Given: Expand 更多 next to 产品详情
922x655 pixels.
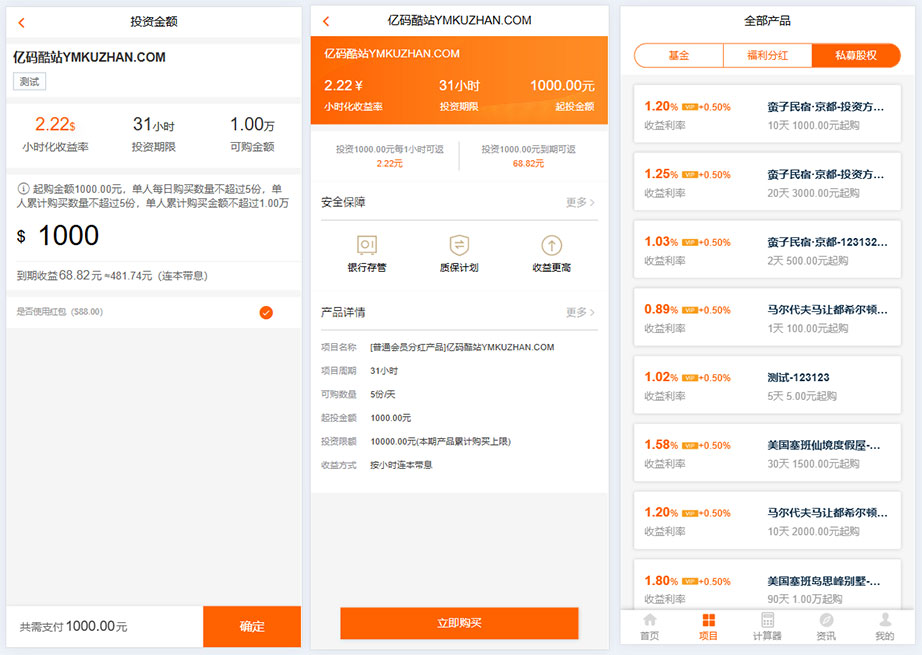Looking at the screenshot, I should (x=579, y=312).
